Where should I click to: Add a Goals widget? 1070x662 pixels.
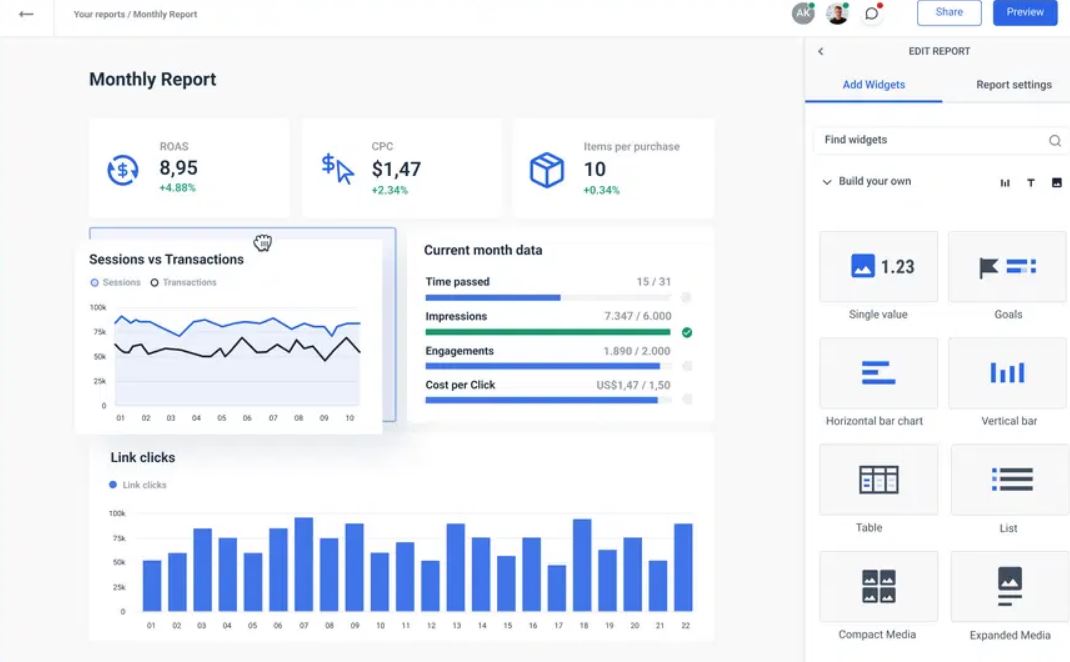pyautogui.click(x=1007, y=267)
